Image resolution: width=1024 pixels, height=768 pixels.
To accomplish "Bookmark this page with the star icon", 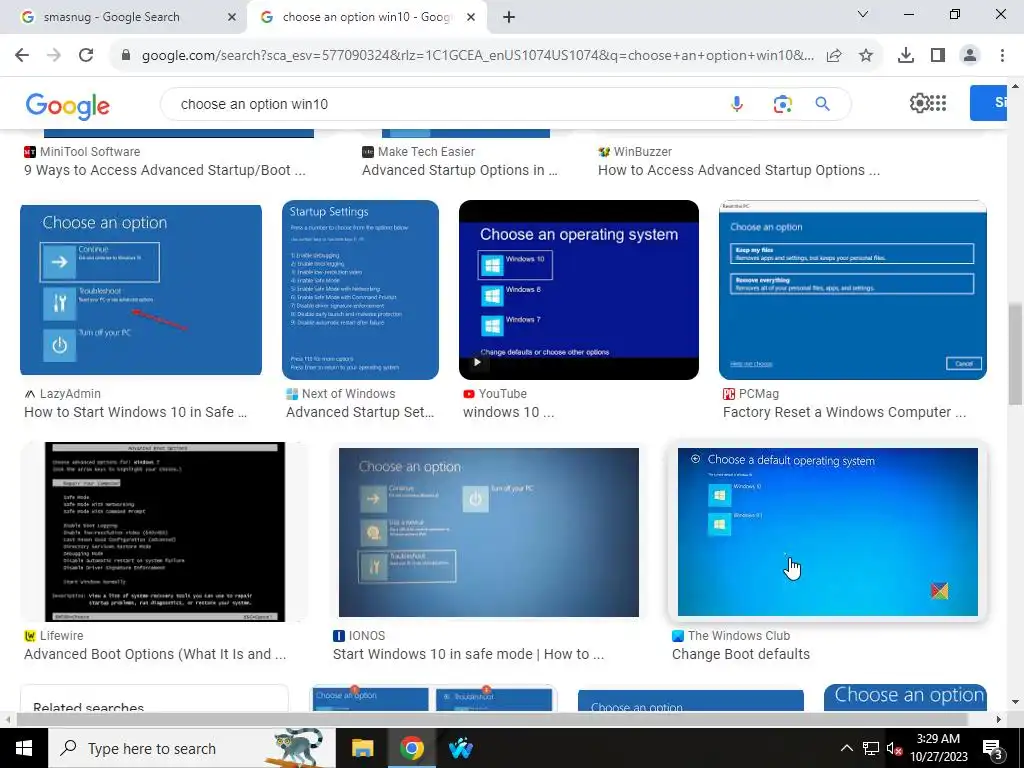I will point(866,56).
